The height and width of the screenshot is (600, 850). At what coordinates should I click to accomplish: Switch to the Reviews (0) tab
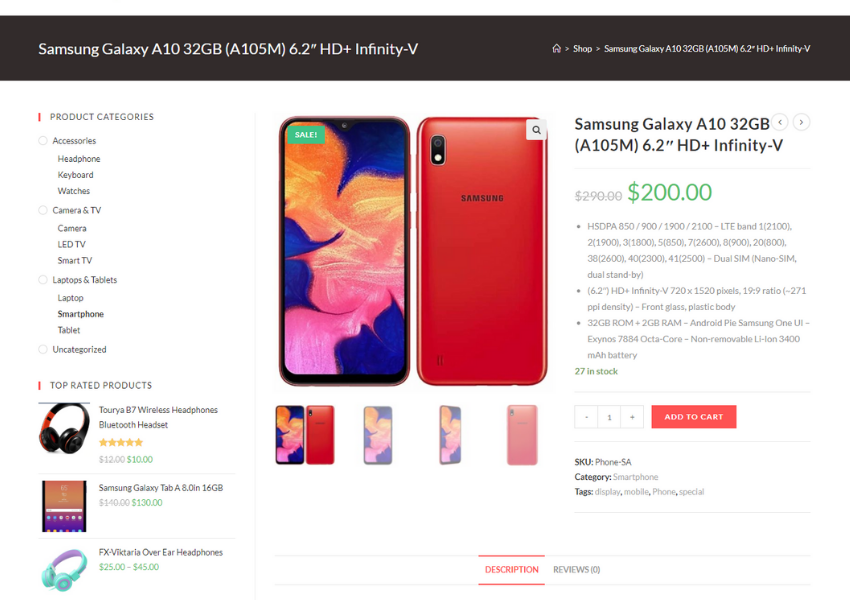tap(576, 570)
